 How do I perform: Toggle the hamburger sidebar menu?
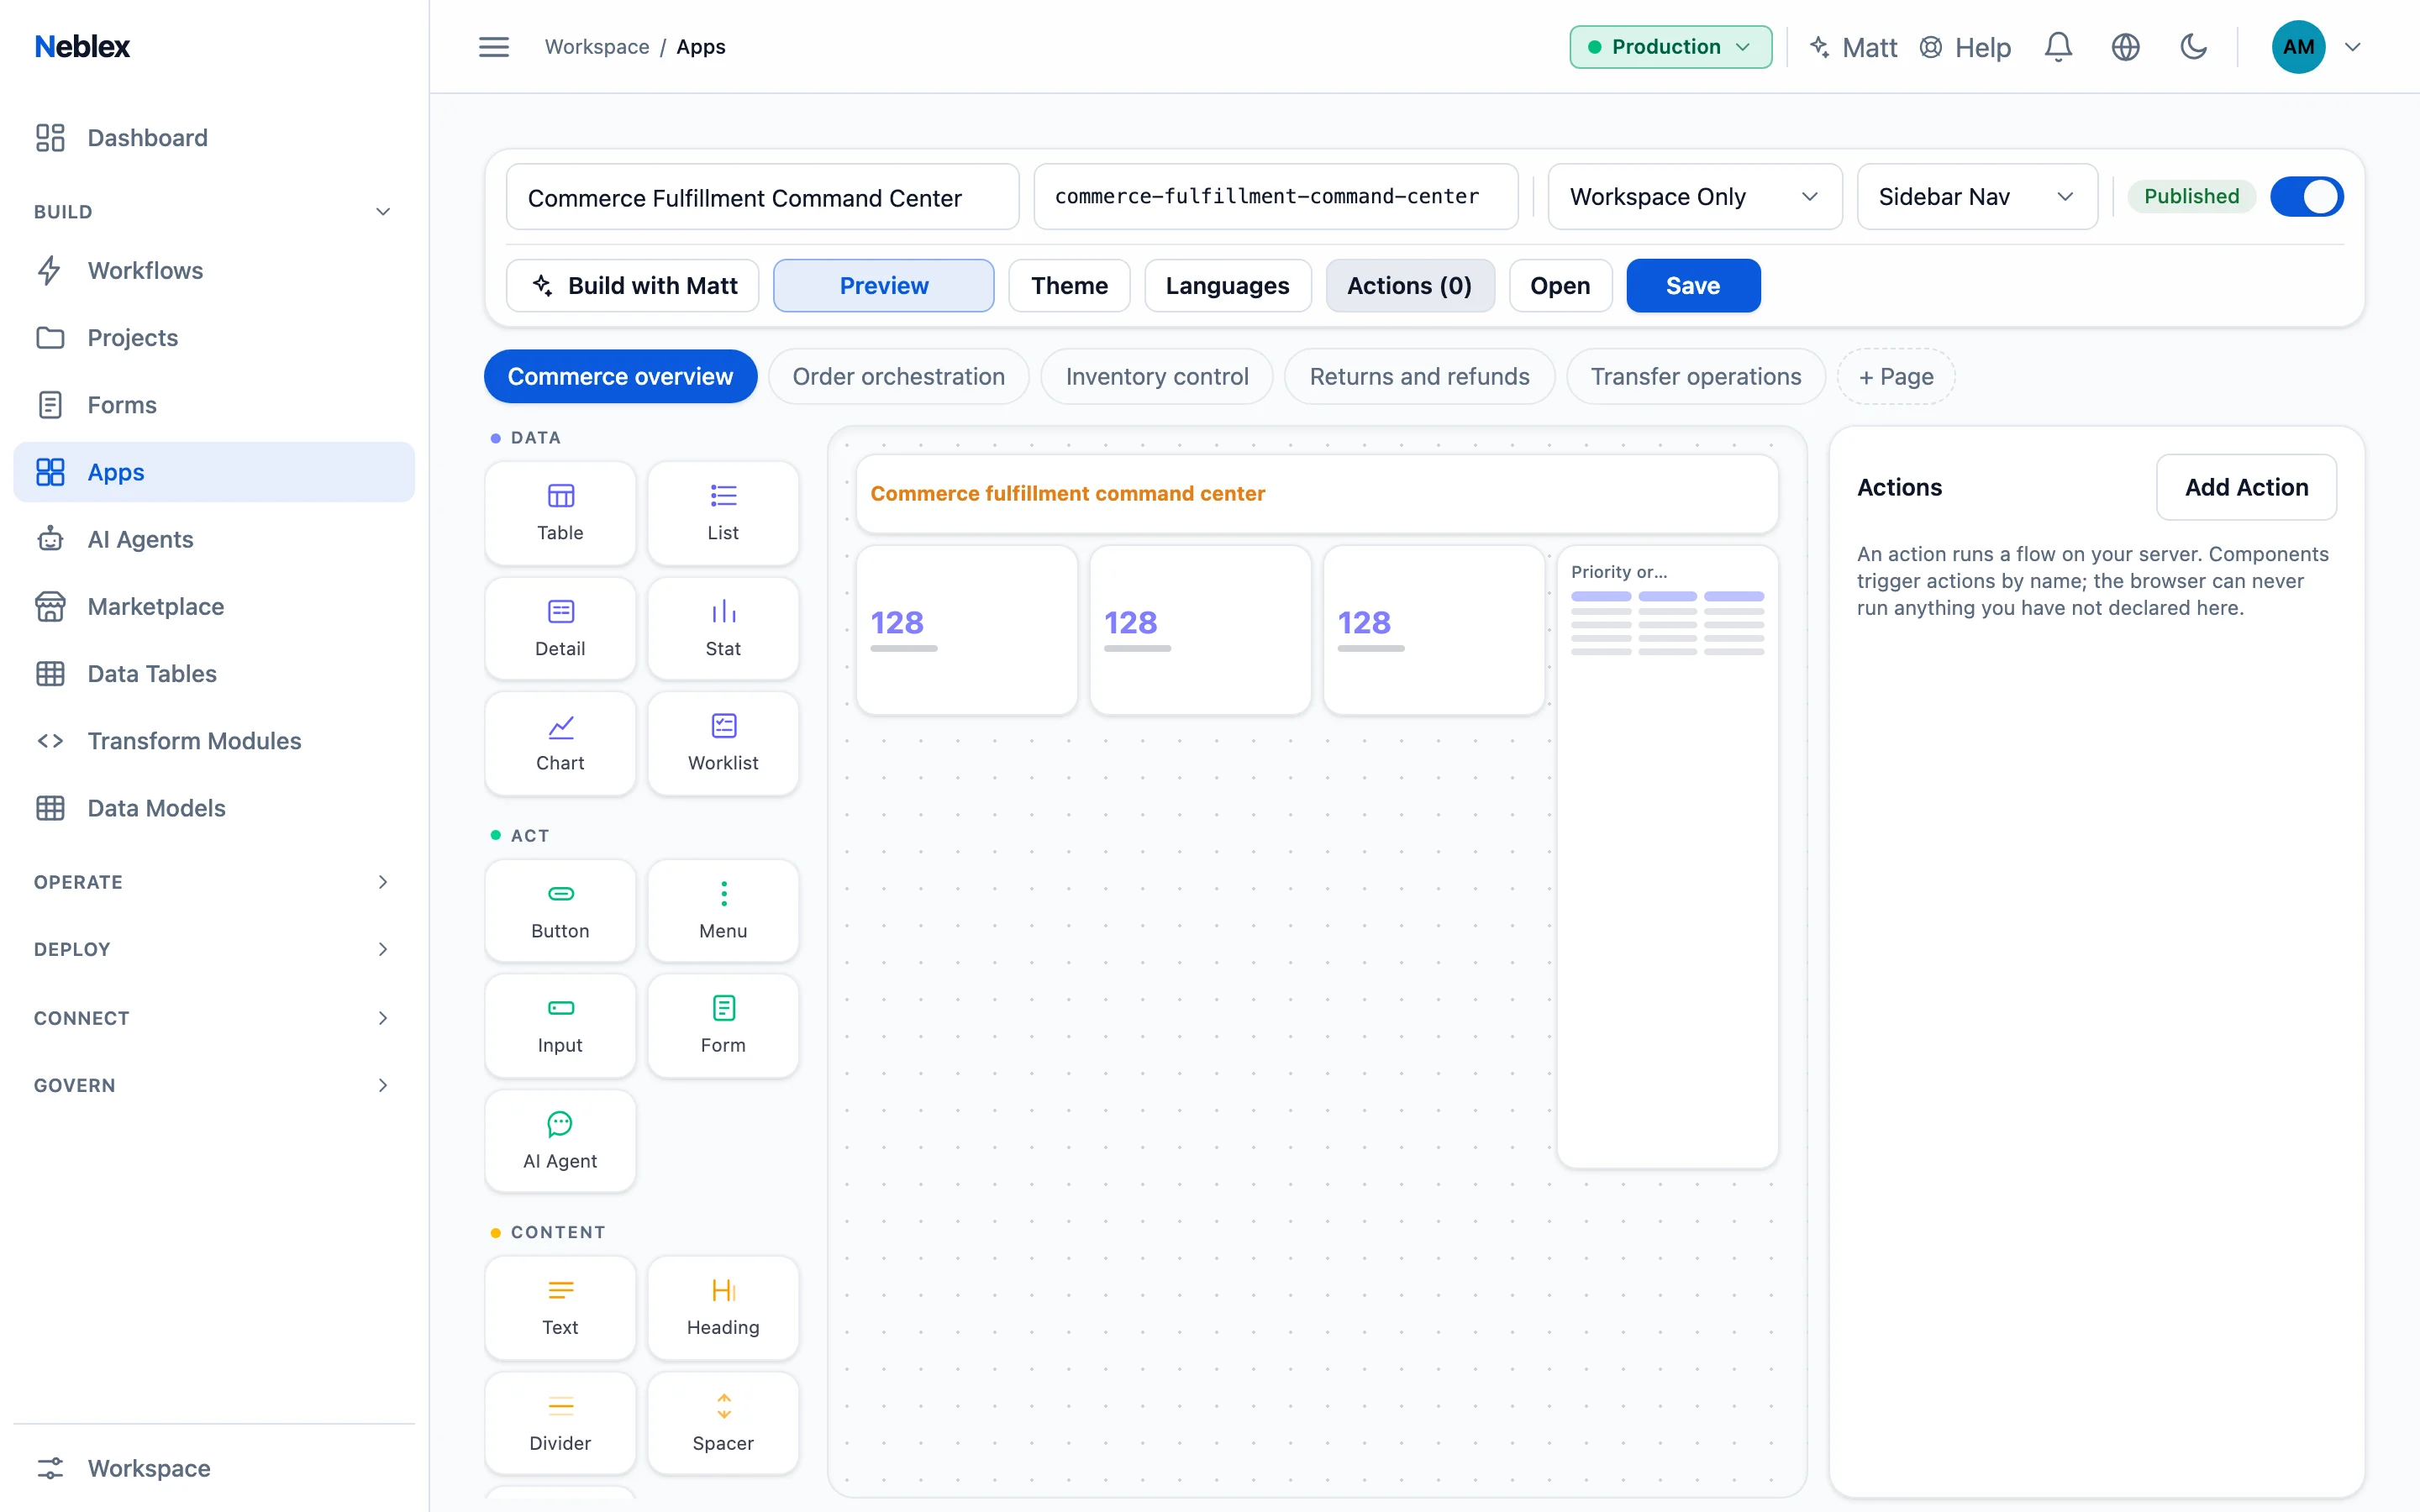point(494,47)
